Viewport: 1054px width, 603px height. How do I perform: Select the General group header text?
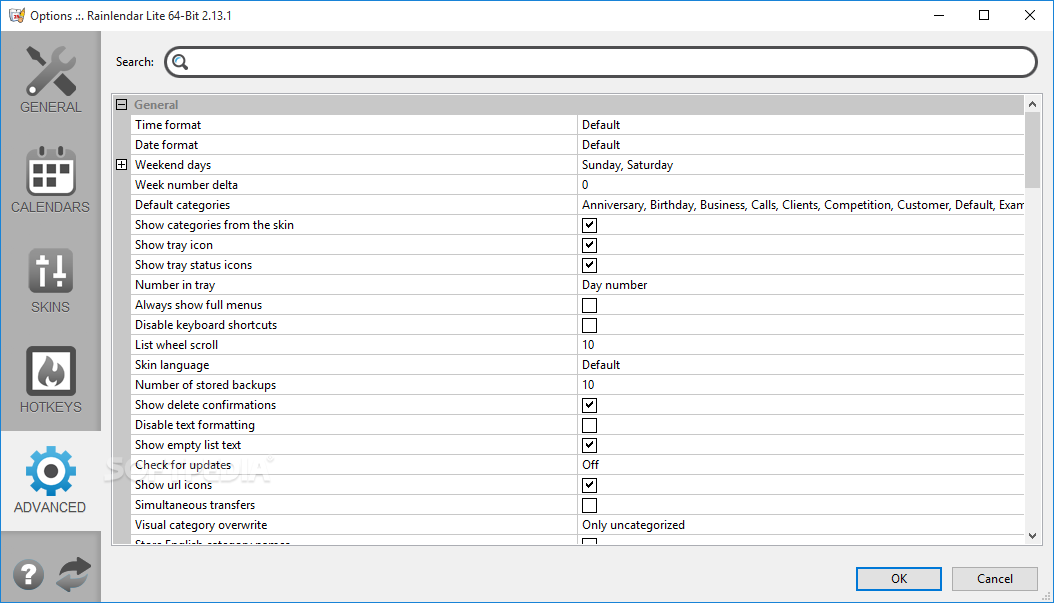pos(156,105)
